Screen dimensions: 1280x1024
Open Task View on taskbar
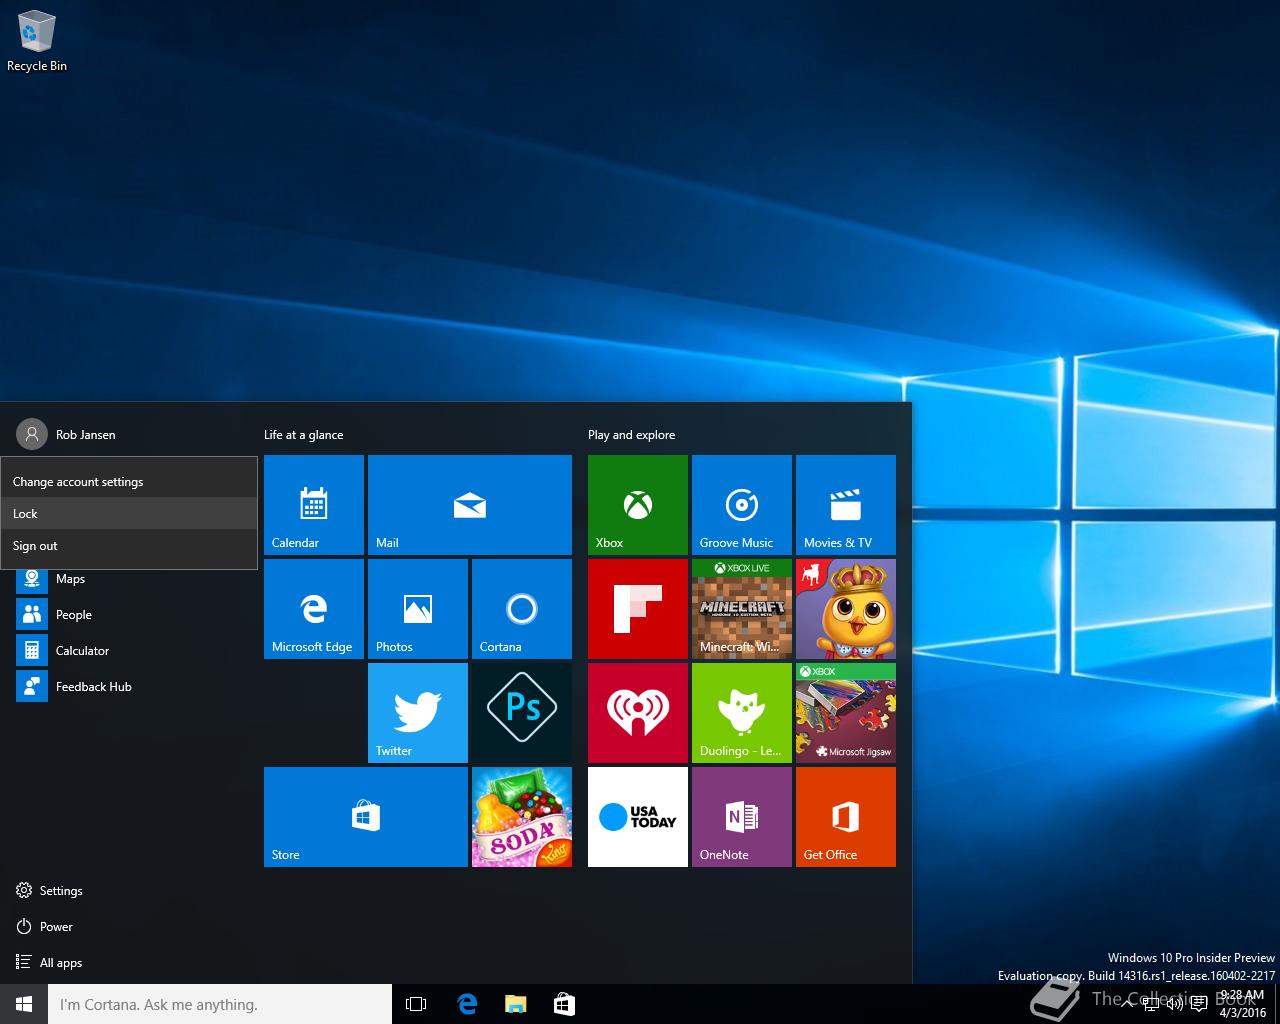416,1004
